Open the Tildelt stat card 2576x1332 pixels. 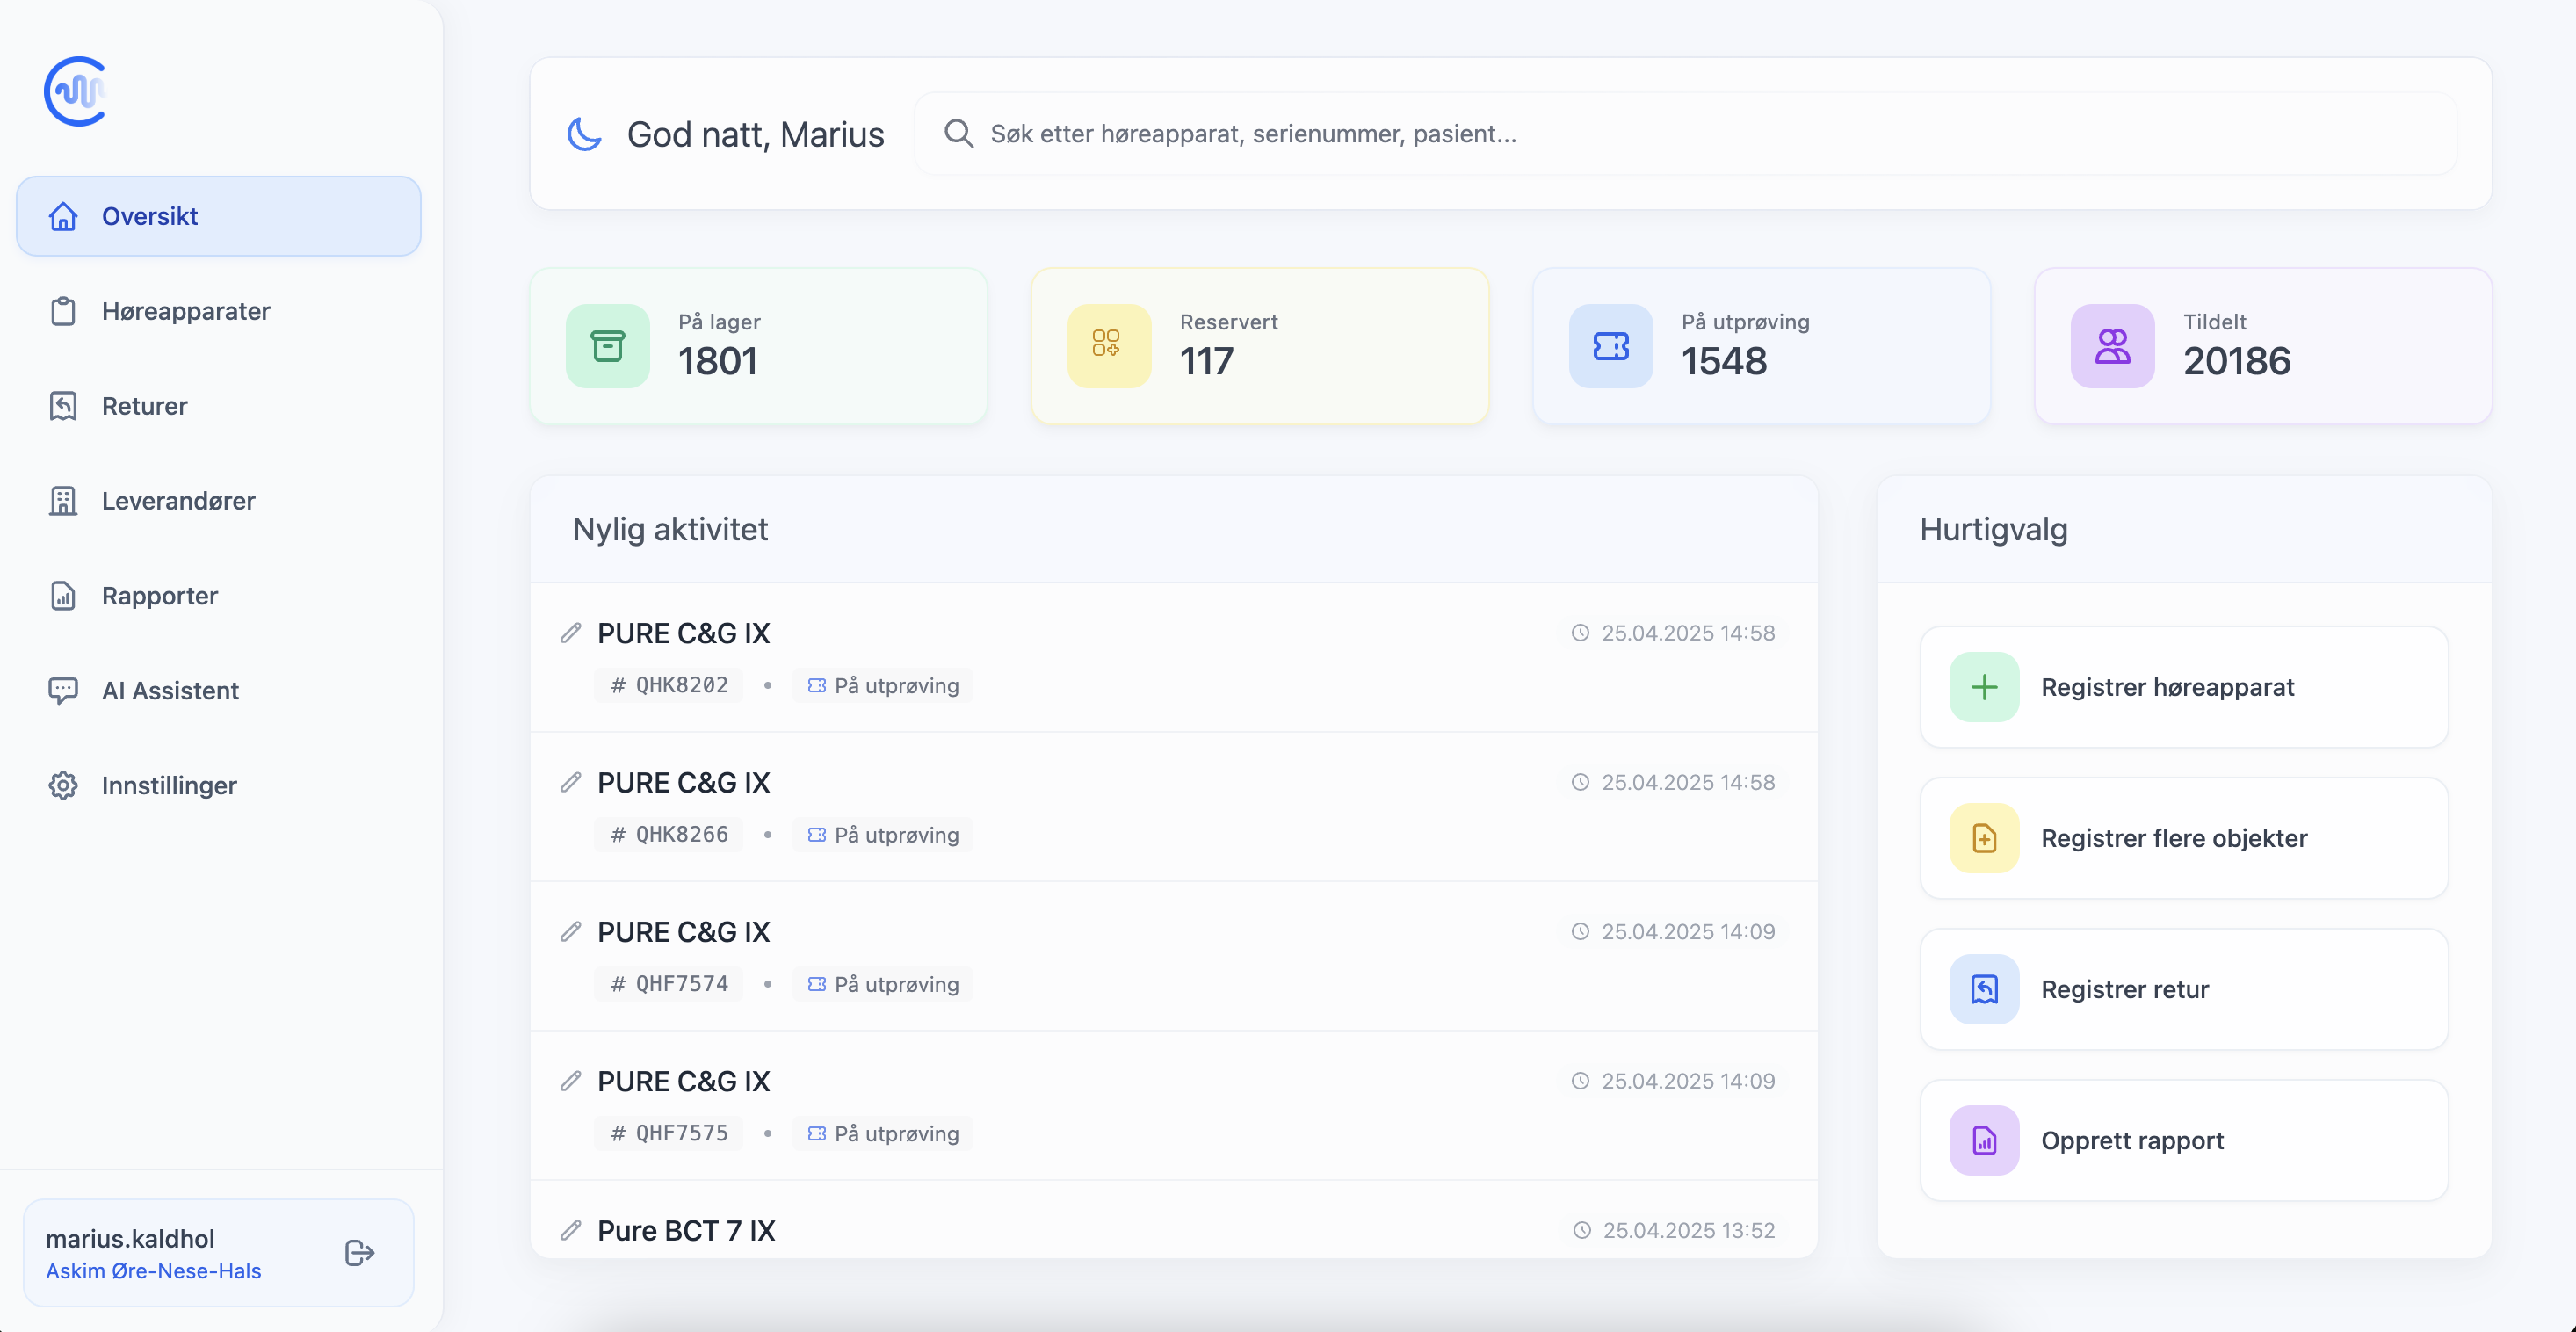pyautogui.click(x=2263, y=346)
